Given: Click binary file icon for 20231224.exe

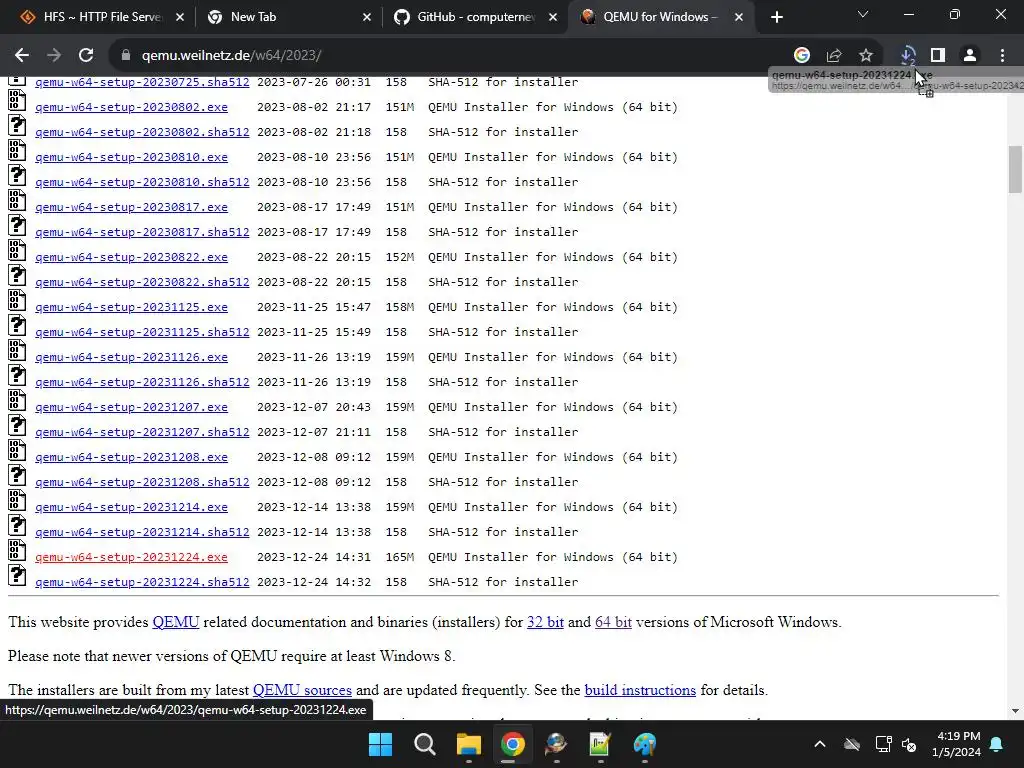Looking at the screenshot, I should [x=17, y=551].
